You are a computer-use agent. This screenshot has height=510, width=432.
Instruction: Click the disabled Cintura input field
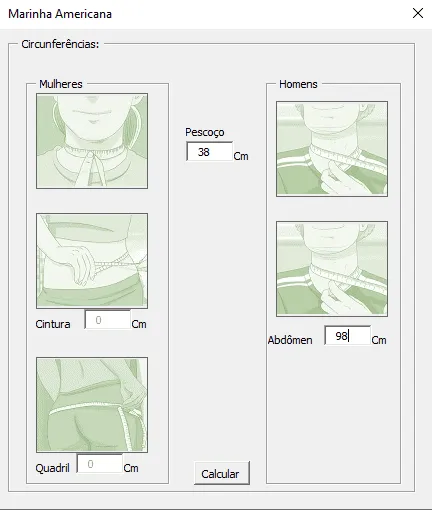point(107,319)
